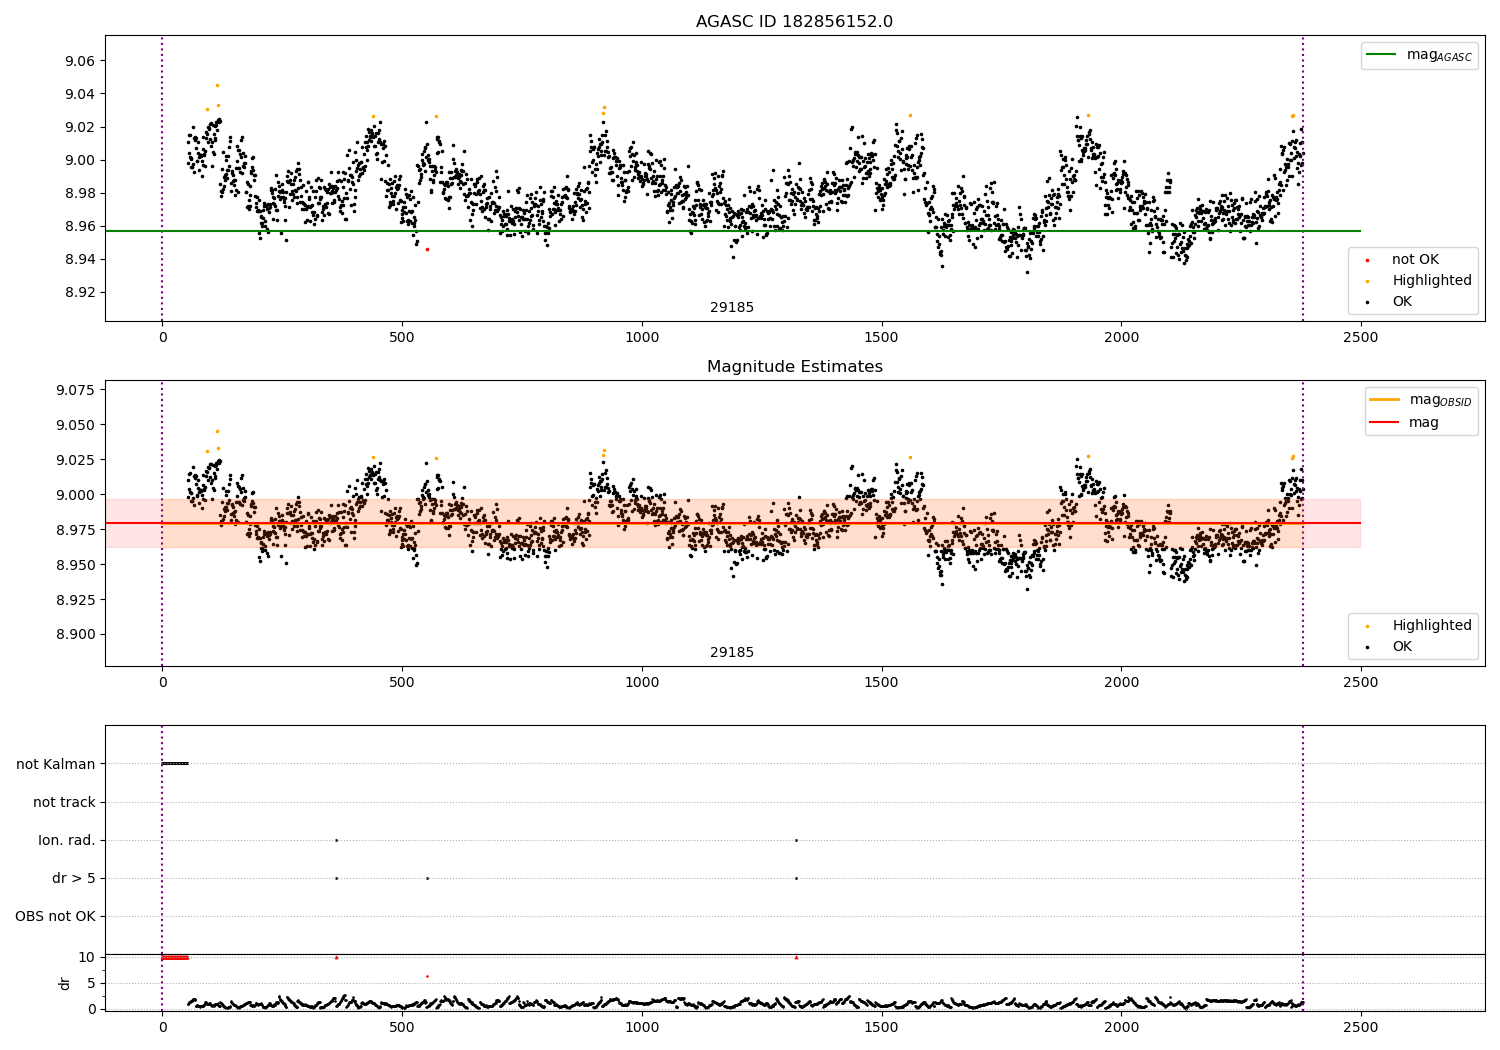Click the 'Magnitude Estimates' plot title
This screenshot has width=1500, height=1050.
coord(794,367)
